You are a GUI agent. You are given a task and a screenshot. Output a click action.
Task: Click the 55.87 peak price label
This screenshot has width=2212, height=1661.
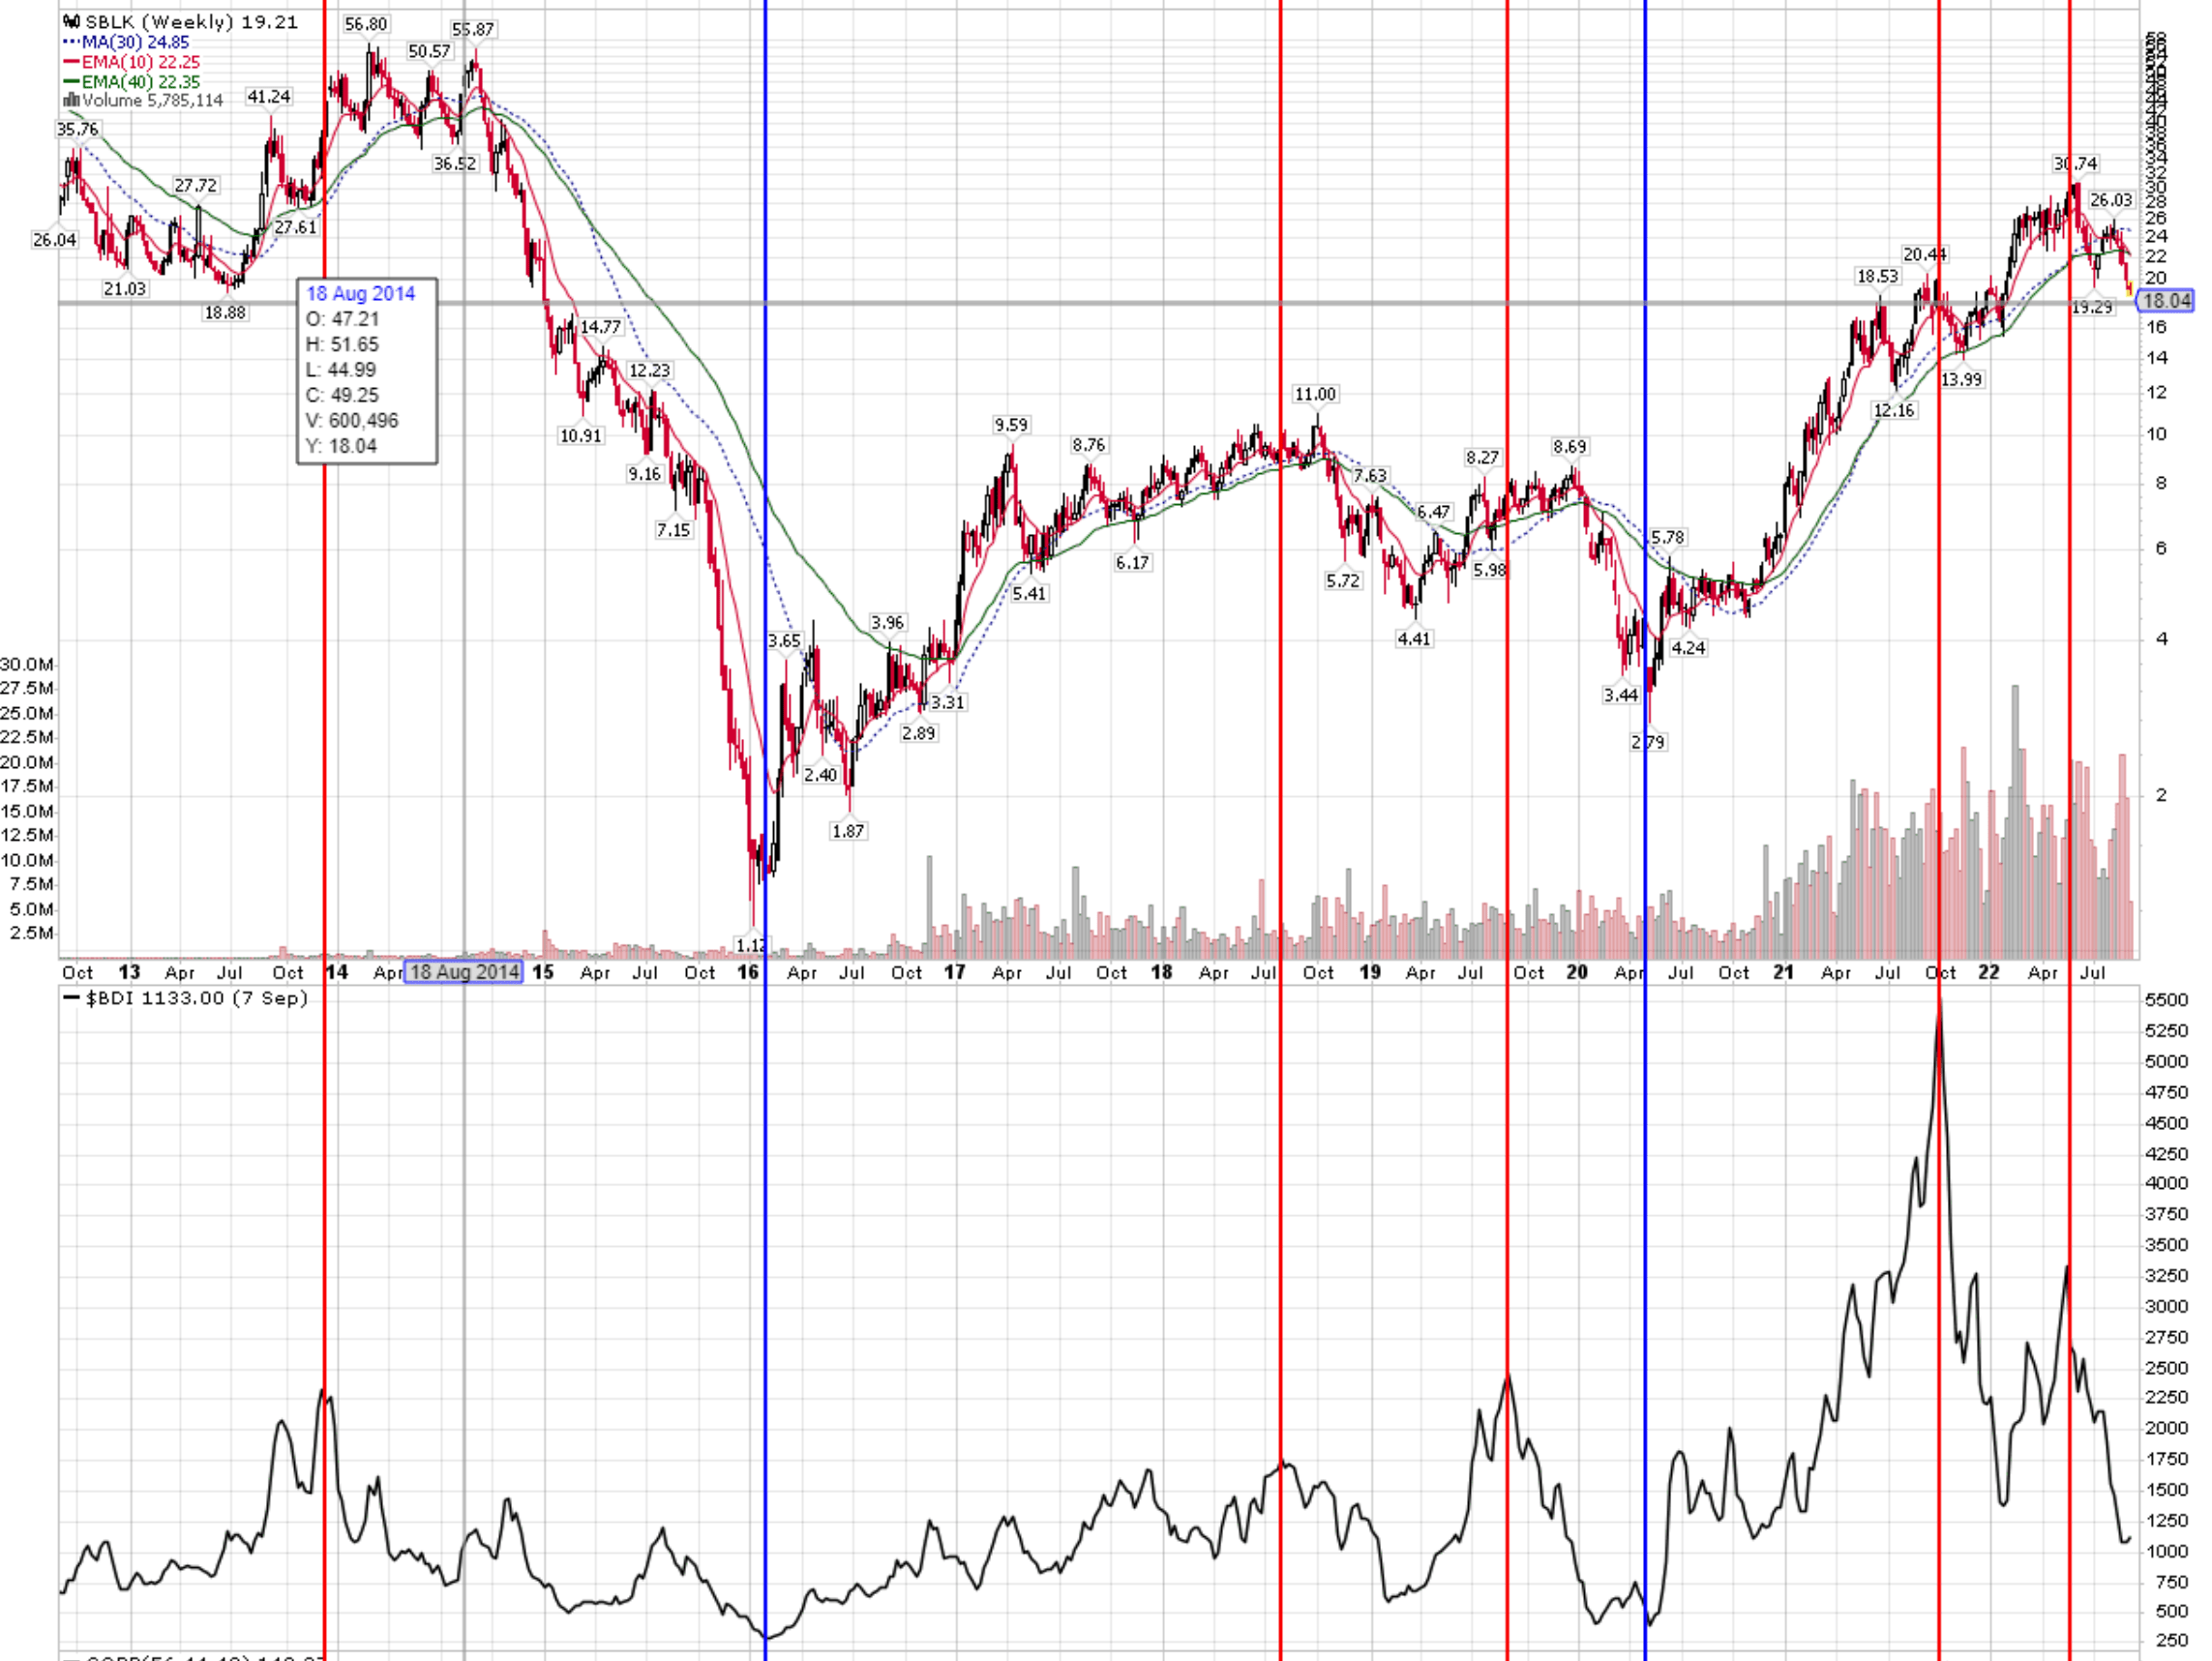[x=473, y=29]
